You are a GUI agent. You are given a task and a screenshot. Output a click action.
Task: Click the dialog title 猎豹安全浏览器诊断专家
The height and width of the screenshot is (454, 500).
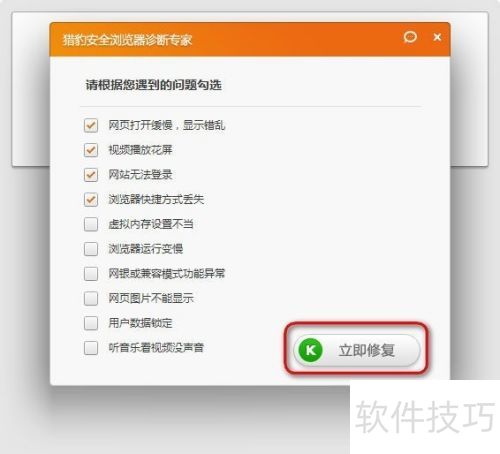click(128, 40)
